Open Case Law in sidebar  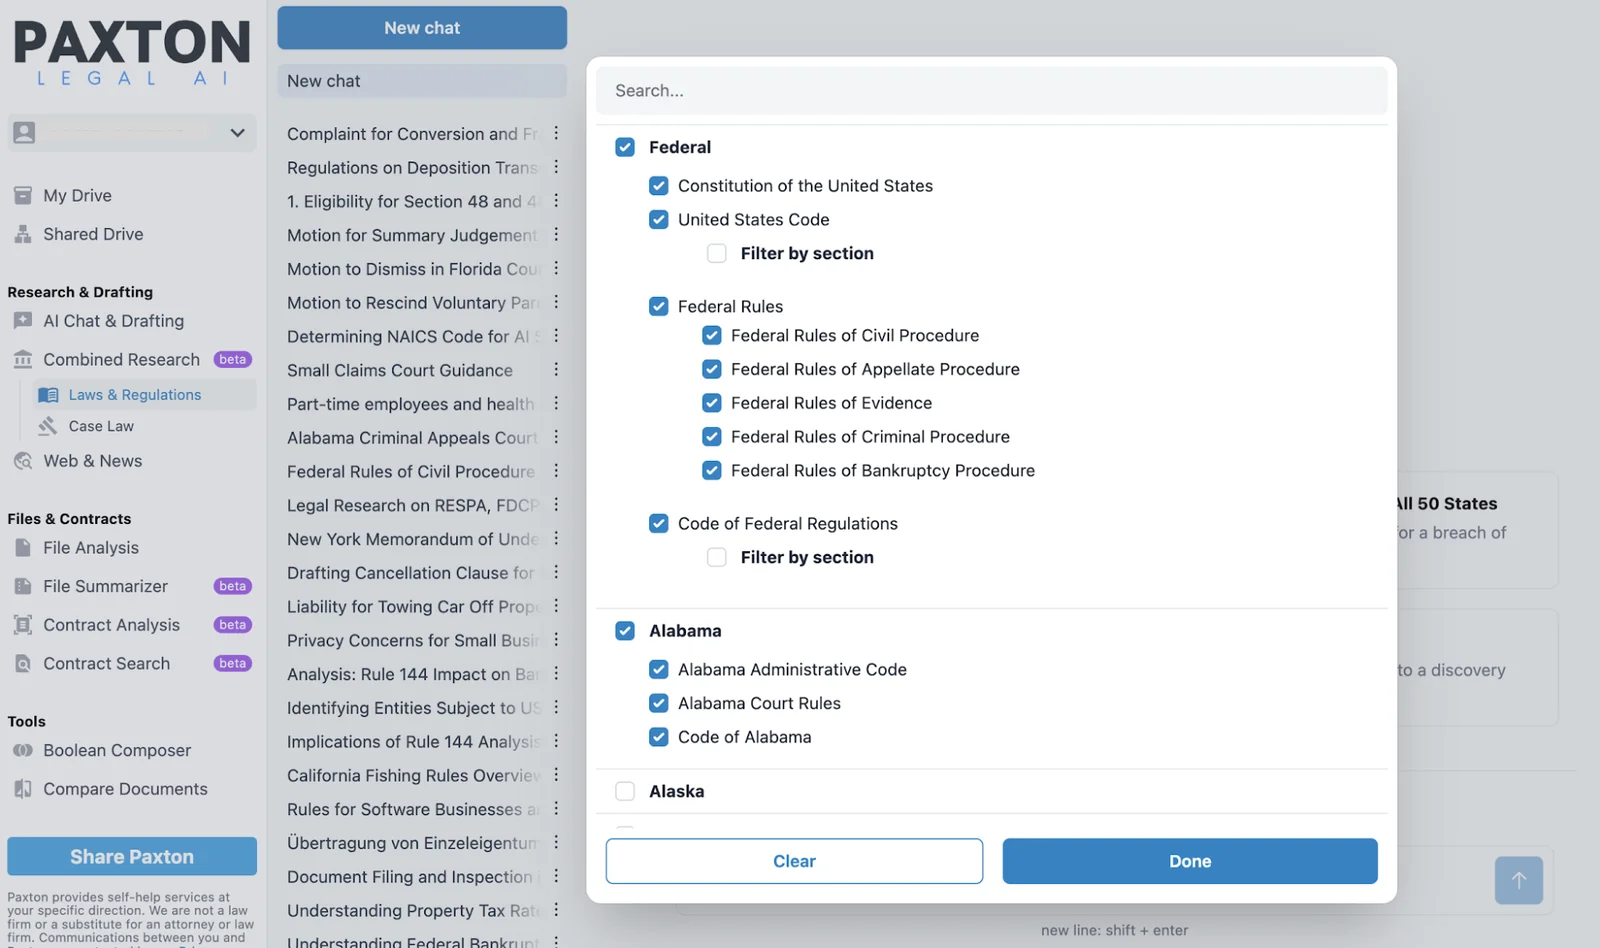coord(101,426)
